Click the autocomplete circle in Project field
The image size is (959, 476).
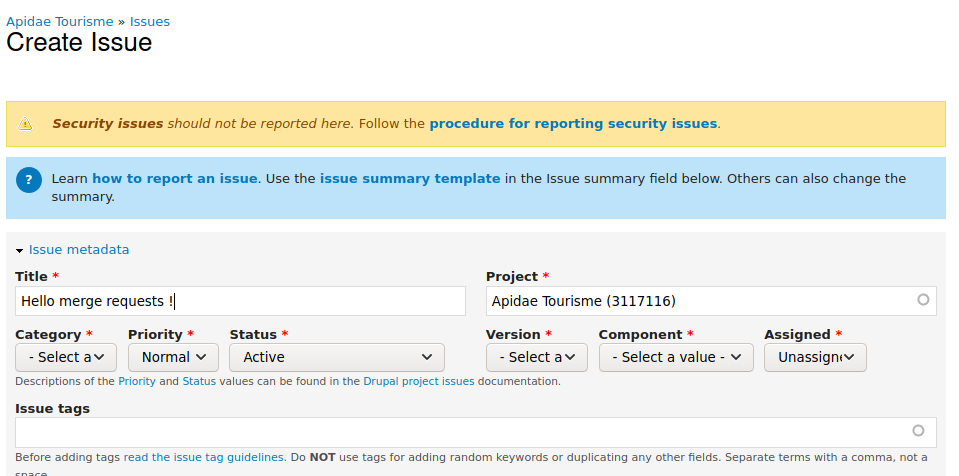coord(922,300)
